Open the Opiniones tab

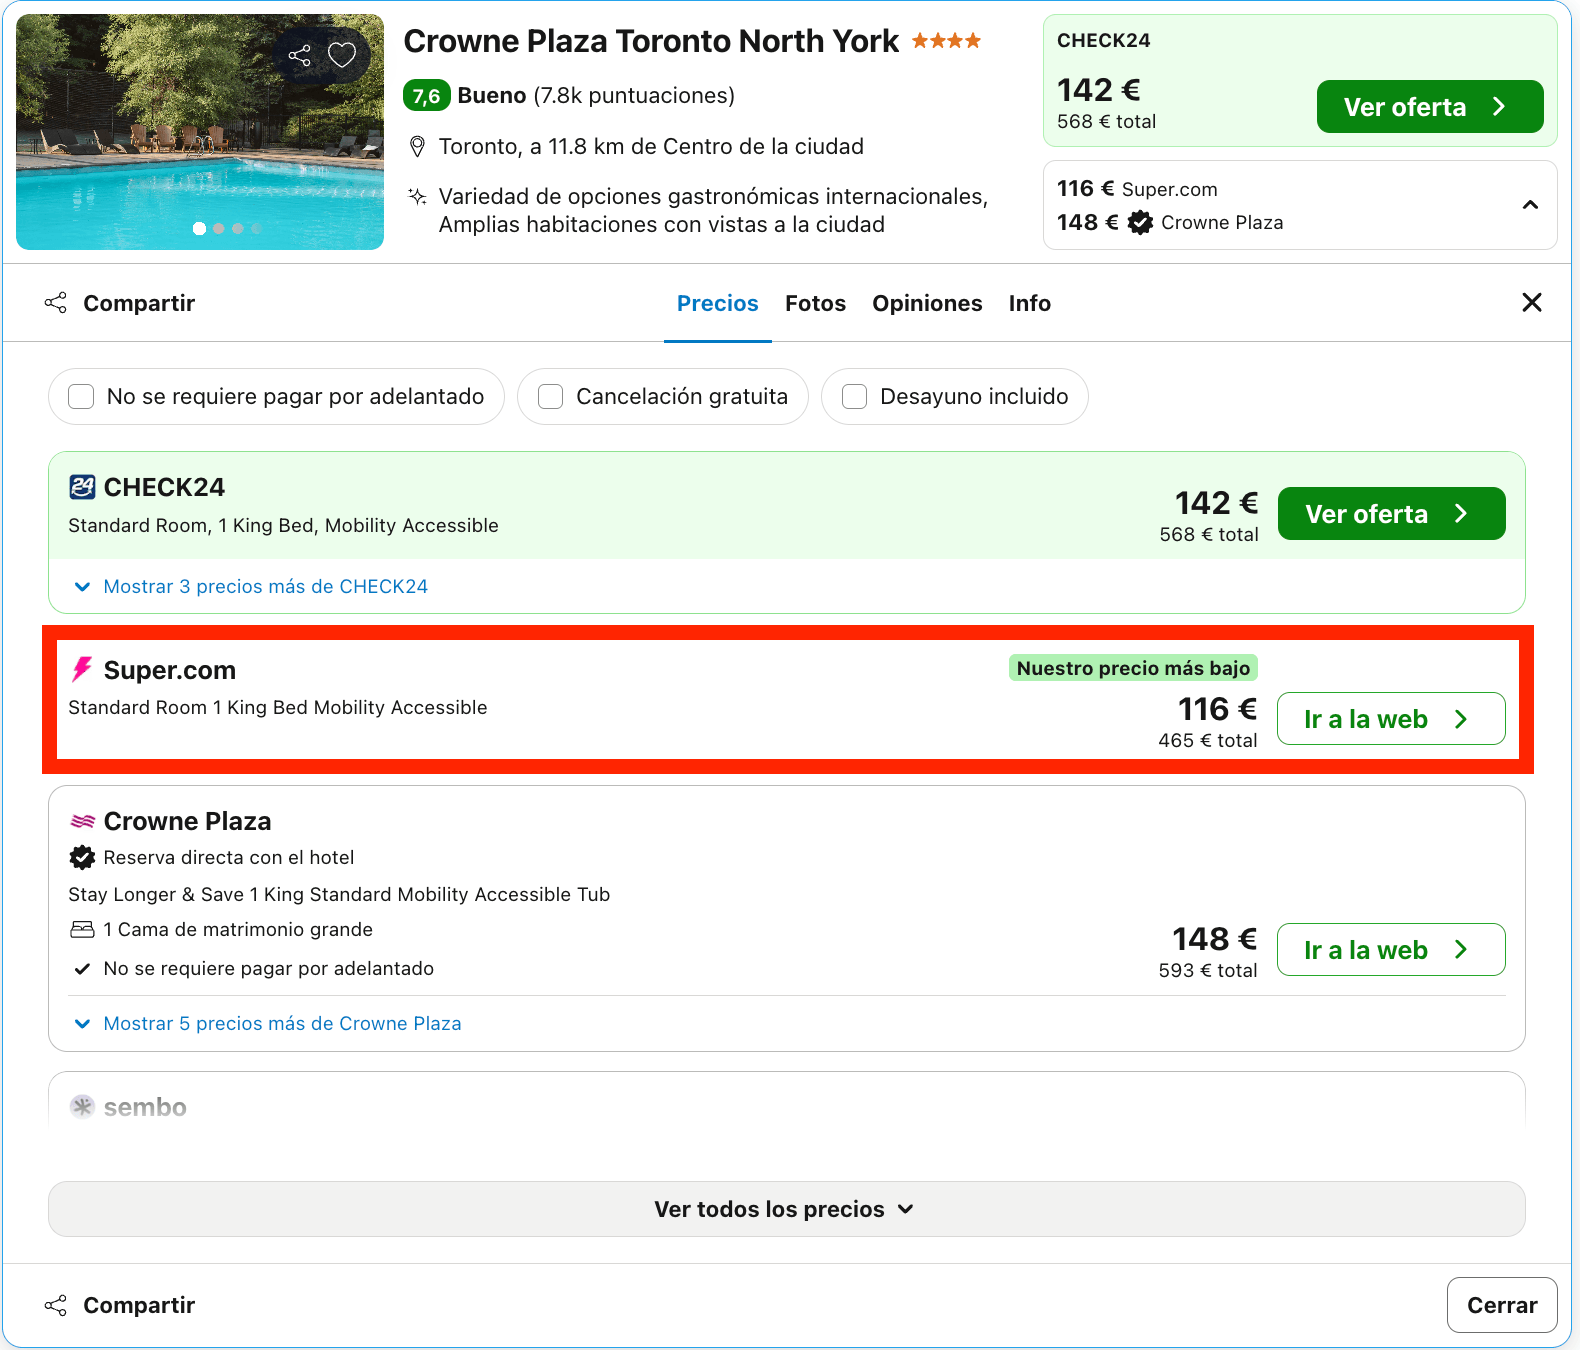927,303
